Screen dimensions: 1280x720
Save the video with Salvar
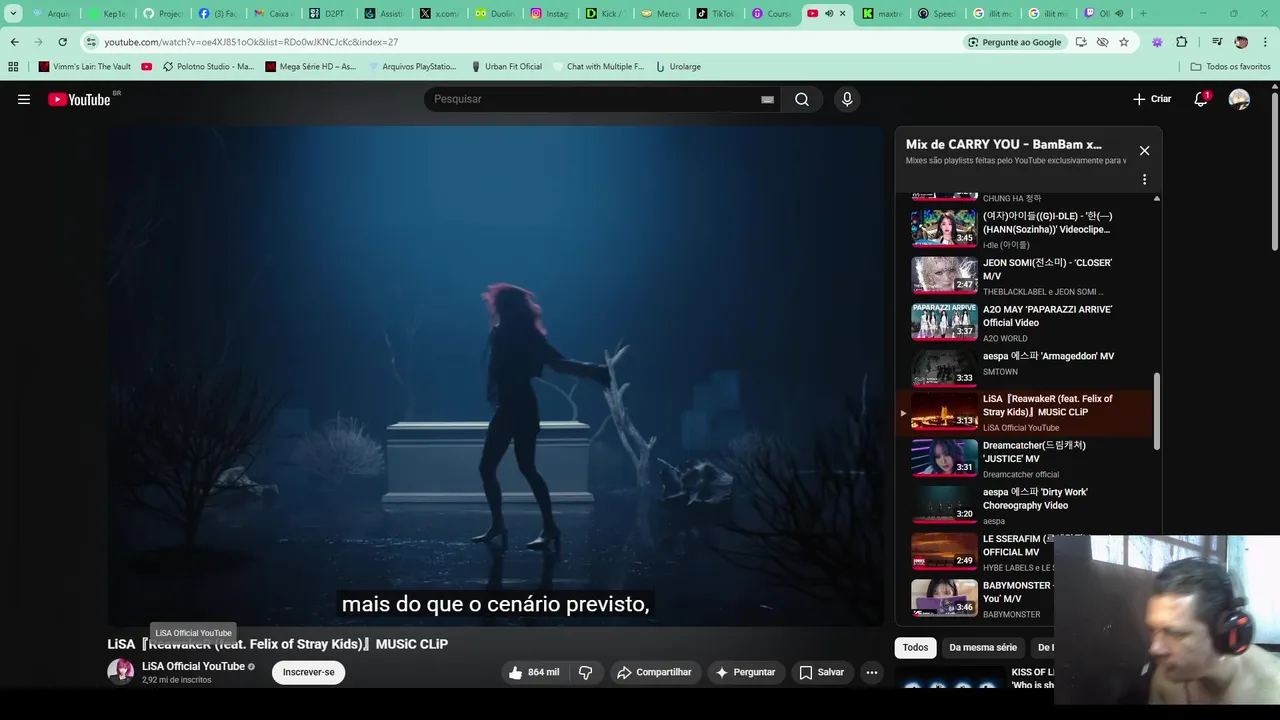click(821, 672)
